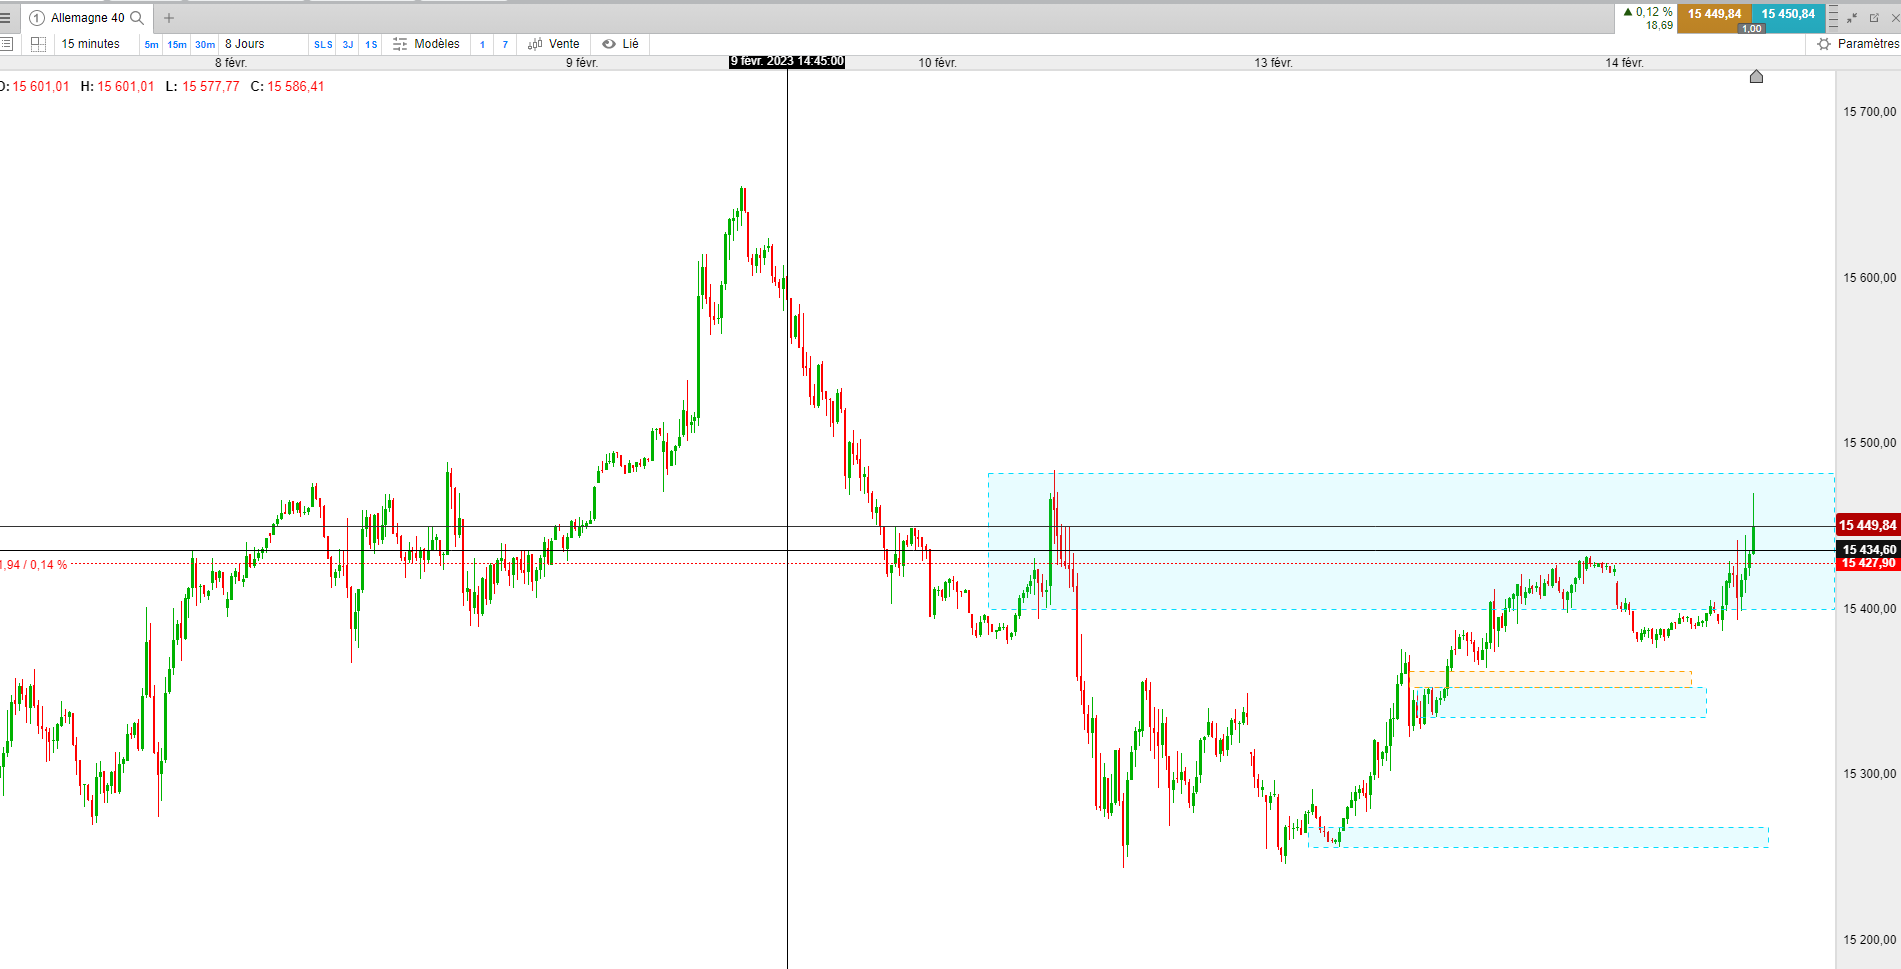The image size is (1901, 969).
Task: Click the orange sell price 15 449,84
Action: (x=1714, y=14)
